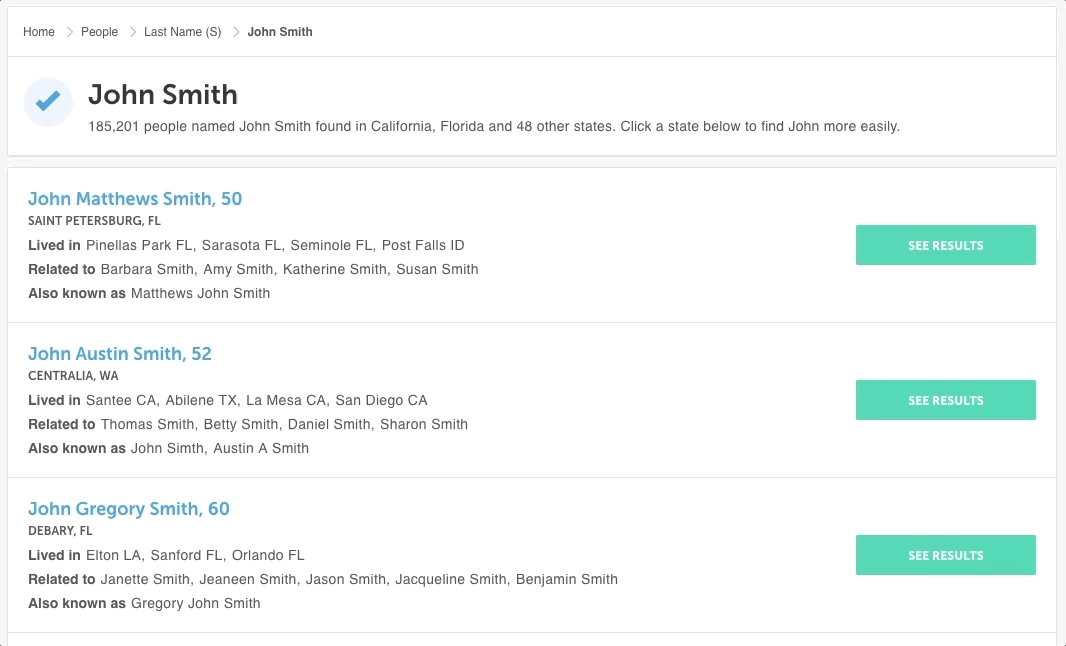Select the John Smith breadcrumb item

[280, 32]
